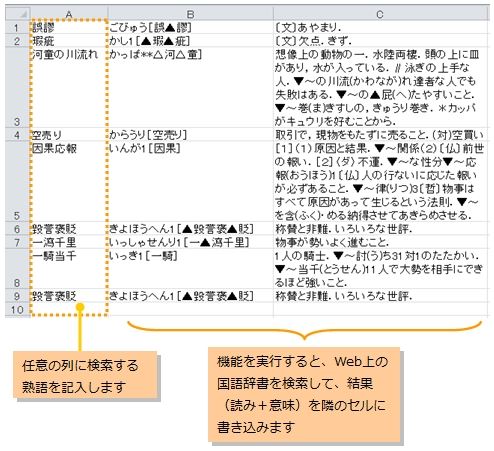Select column B header
Screen dimensions: 494x451
pos(190,14)
